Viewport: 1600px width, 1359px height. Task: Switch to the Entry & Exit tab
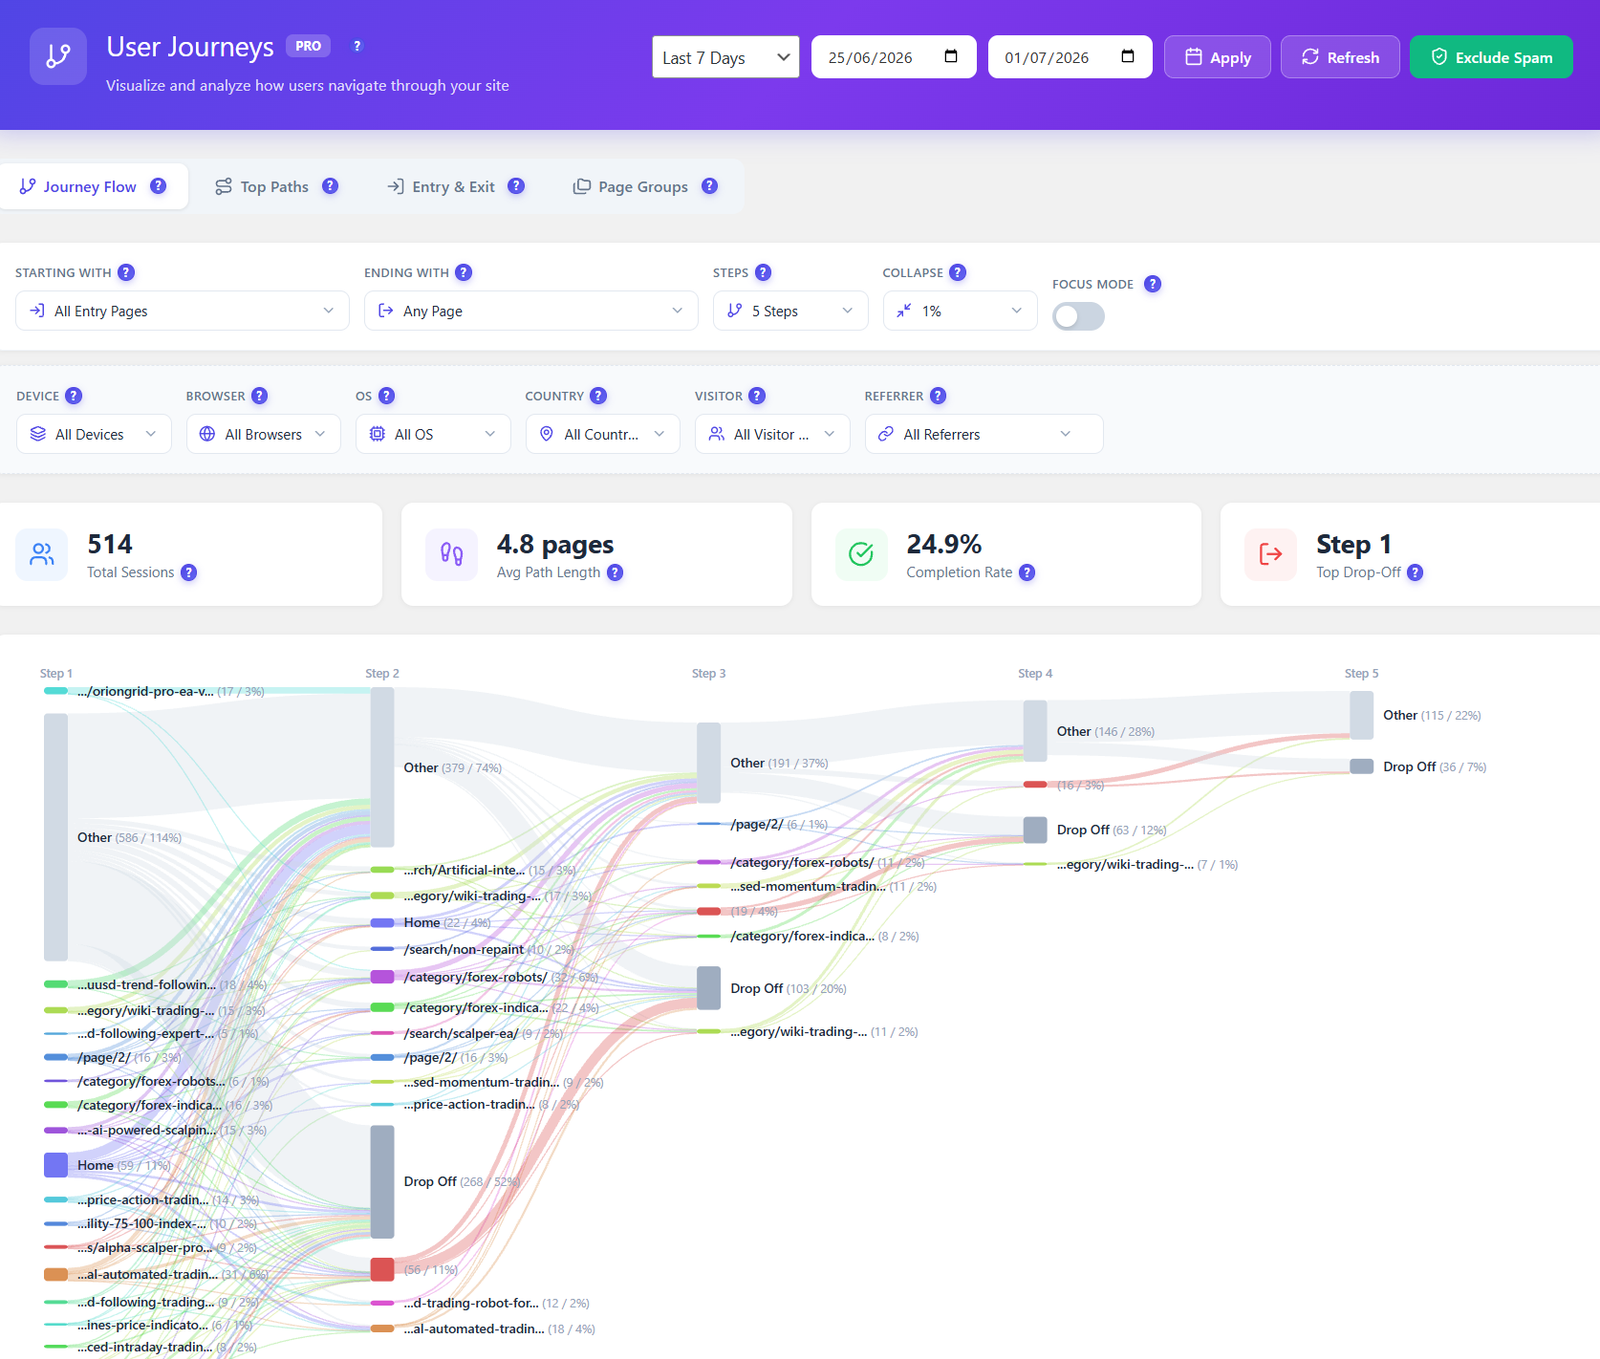coord(453,187)
